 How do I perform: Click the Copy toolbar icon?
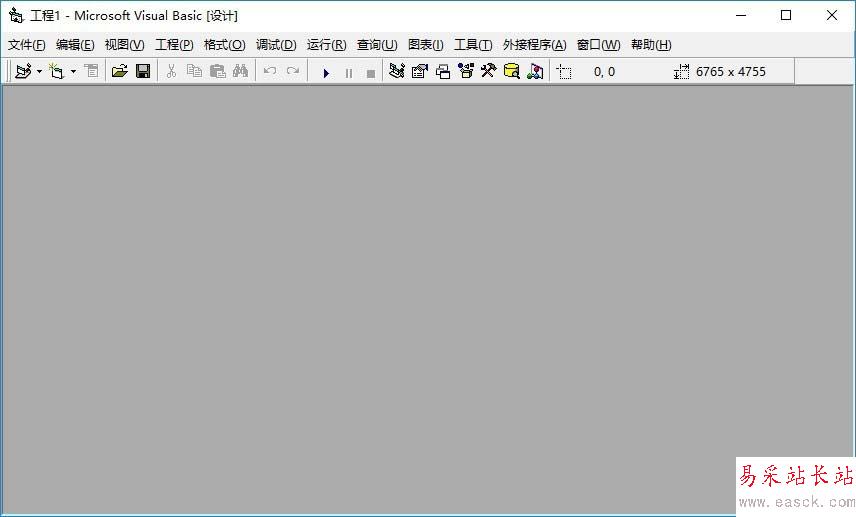(194, 71)
